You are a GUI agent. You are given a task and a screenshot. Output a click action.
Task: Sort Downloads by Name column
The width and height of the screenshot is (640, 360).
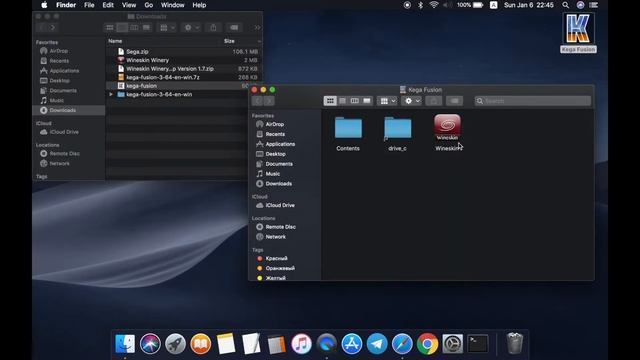click(x=115, y=41)
